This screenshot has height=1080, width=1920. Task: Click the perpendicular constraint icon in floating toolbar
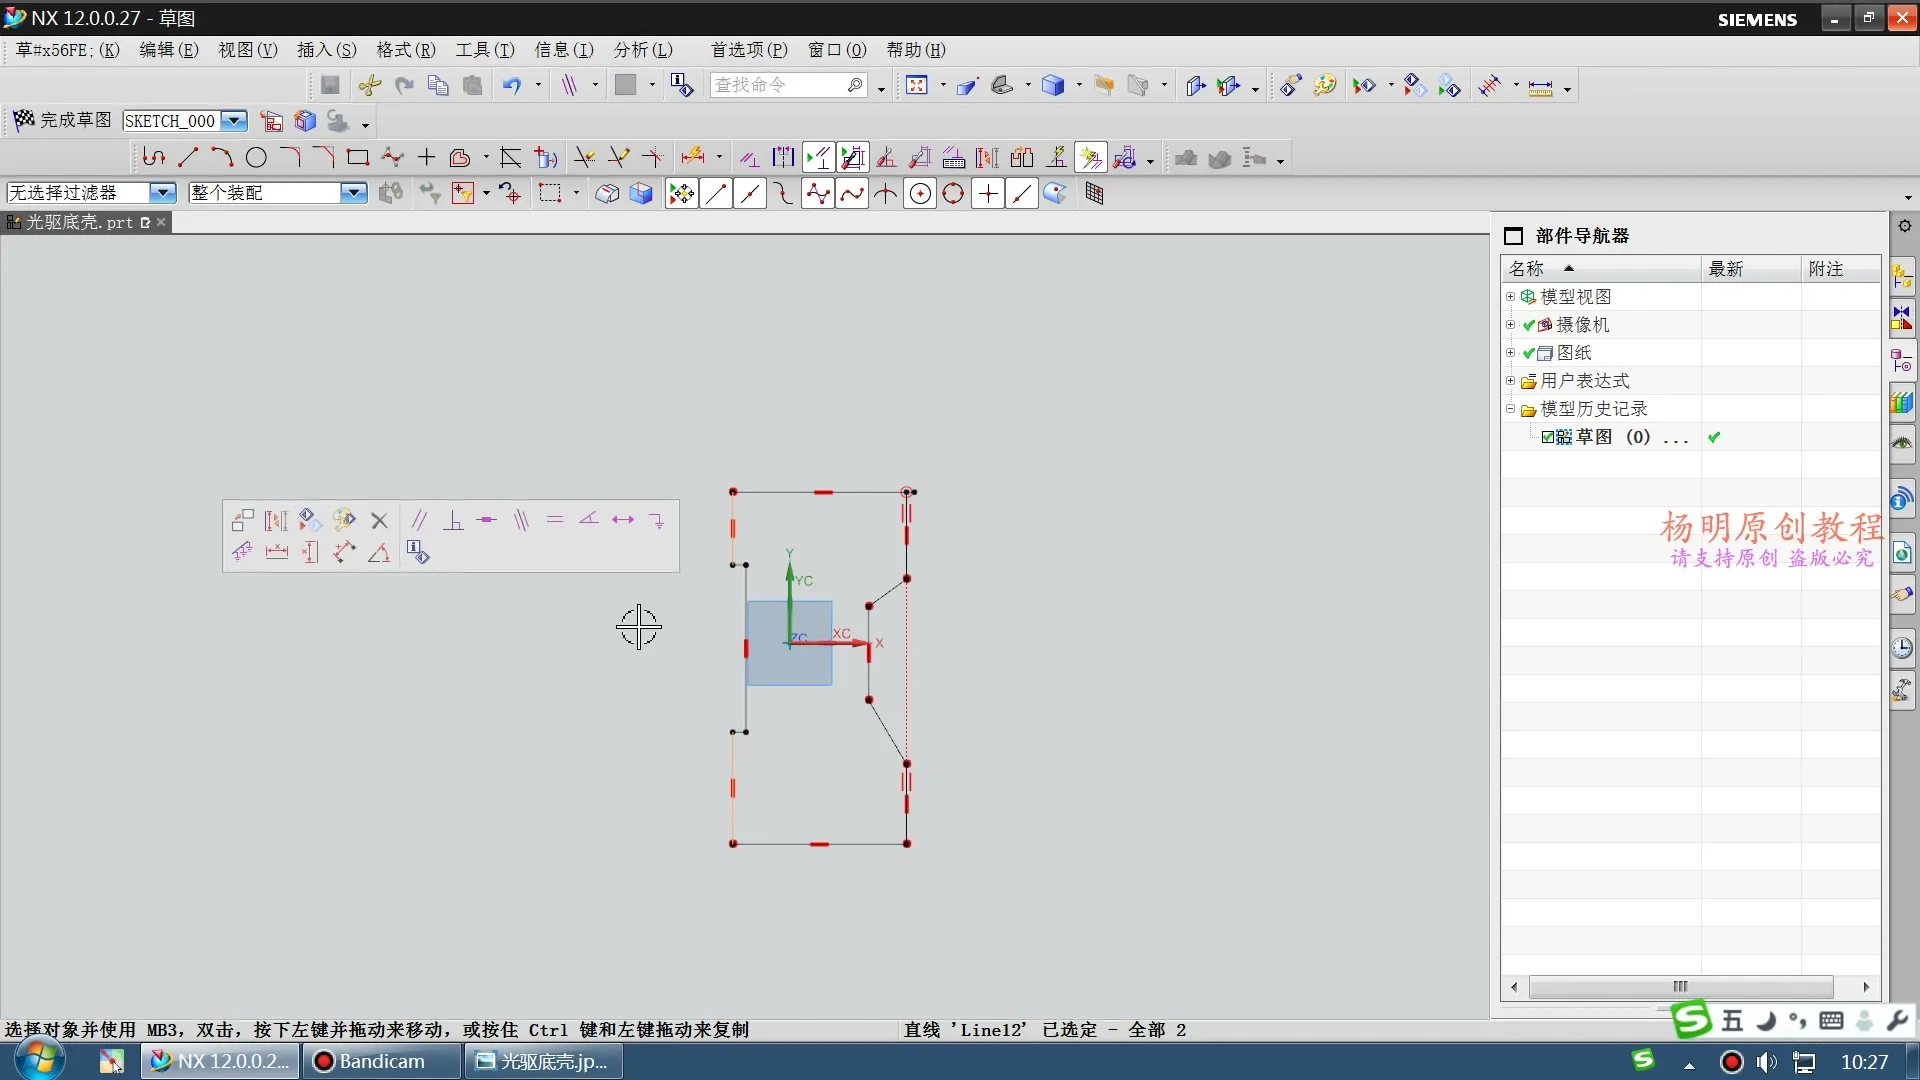453,520
